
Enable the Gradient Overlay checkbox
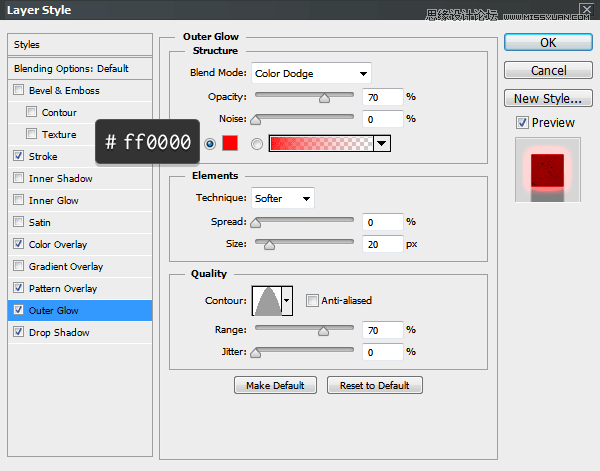tap(18, 266)
